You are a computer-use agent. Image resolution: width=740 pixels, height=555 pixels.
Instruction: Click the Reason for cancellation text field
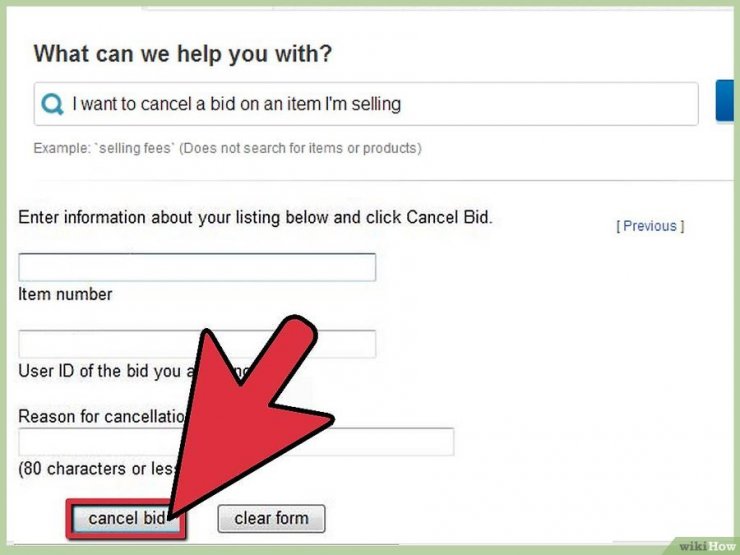pyautogui.click(x=236, y=441)
